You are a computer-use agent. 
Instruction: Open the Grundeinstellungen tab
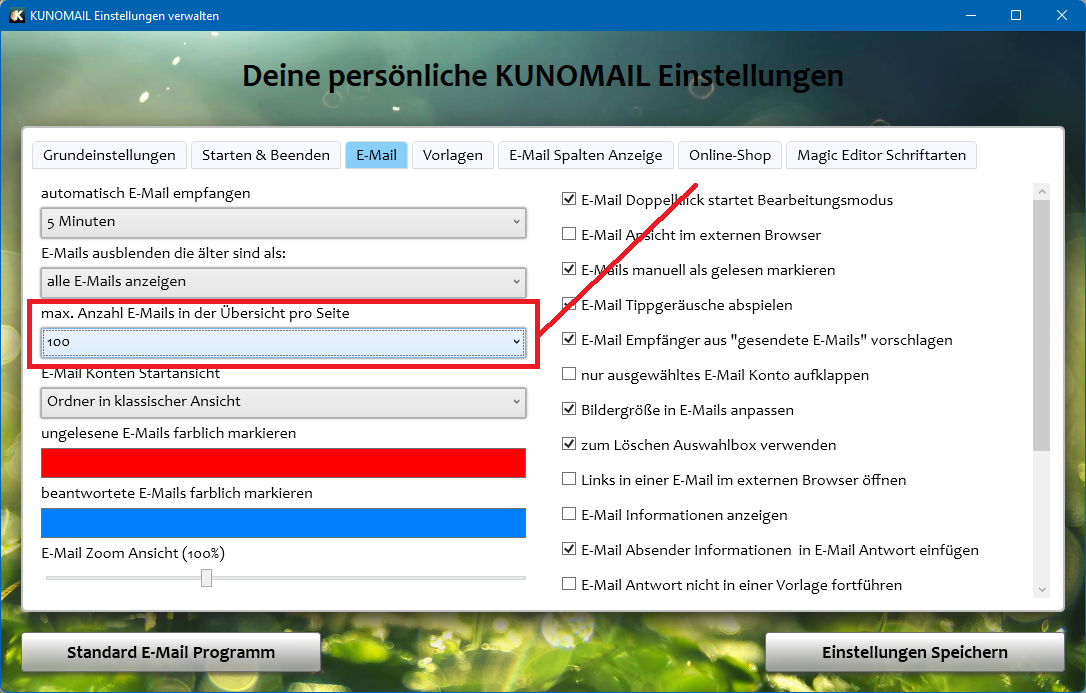point(109,155)
